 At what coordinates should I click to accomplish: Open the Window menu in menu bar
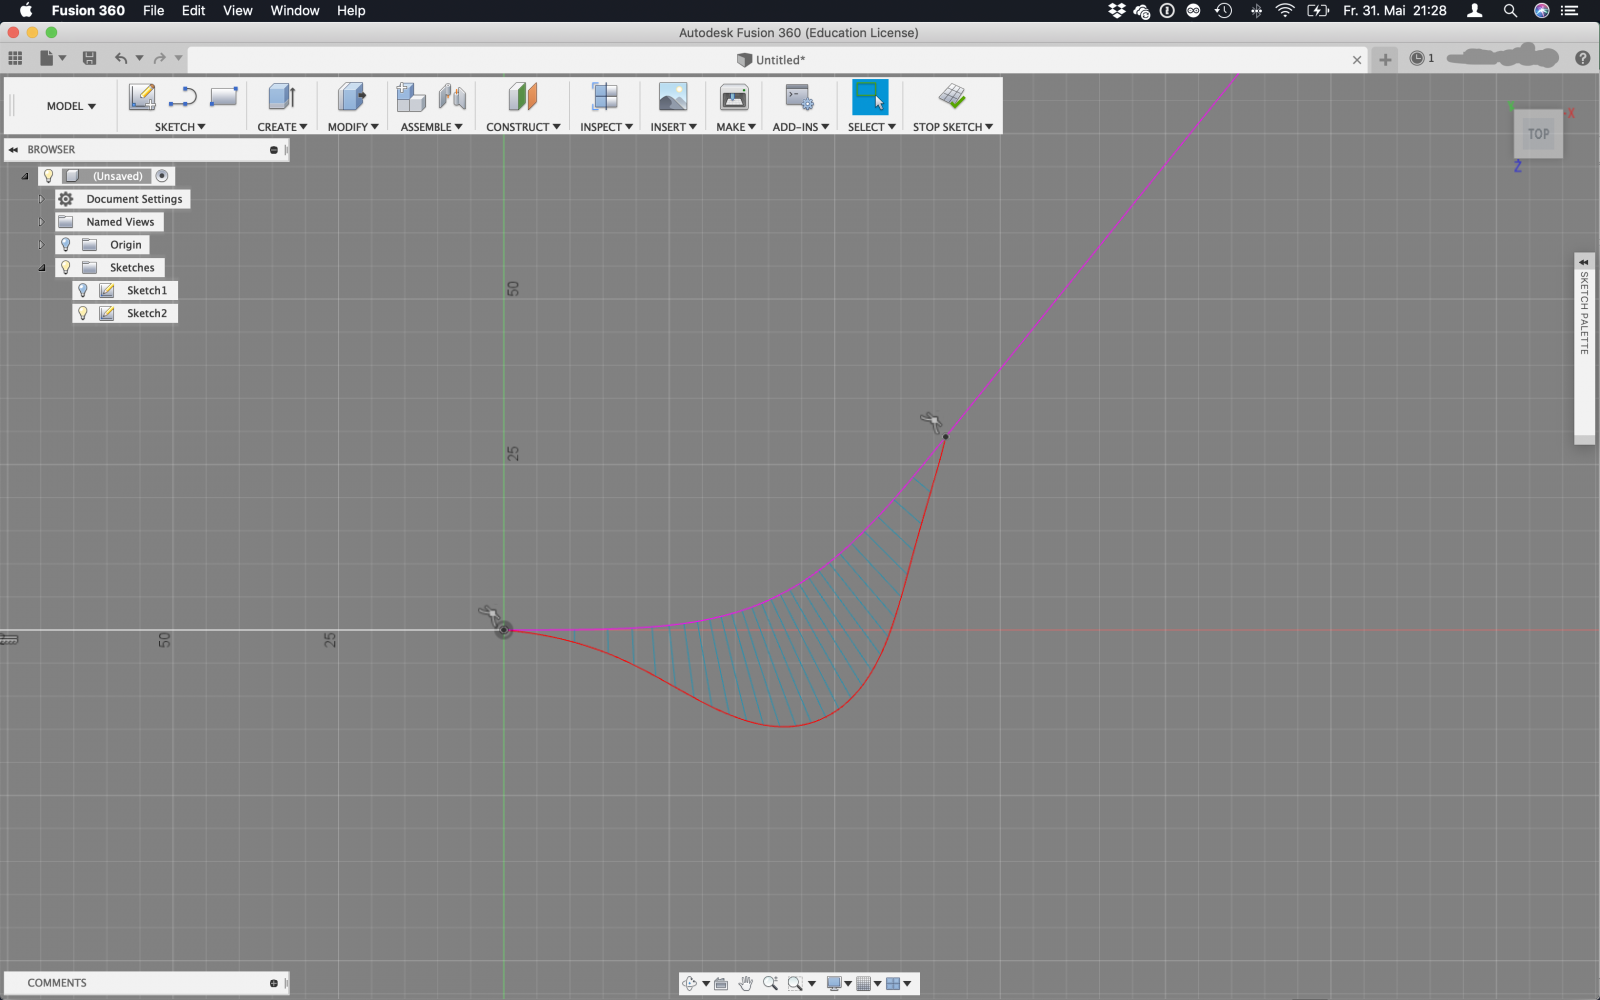pyautogui.click(x=294, y=11)
